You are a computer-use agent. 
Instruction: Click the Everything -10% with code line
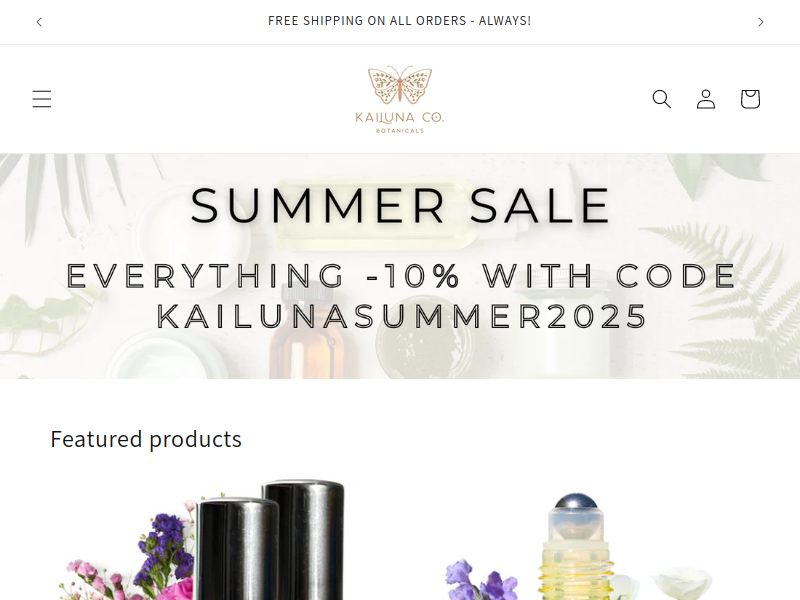point(402,276)
